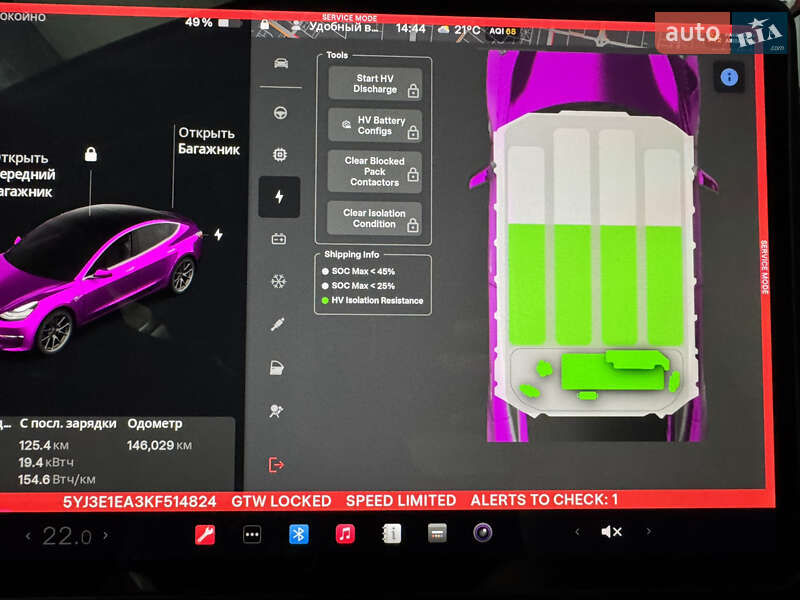Tap ALERTS TO CHECK: 1 text

pyautogui.click(x=544, y=499)
